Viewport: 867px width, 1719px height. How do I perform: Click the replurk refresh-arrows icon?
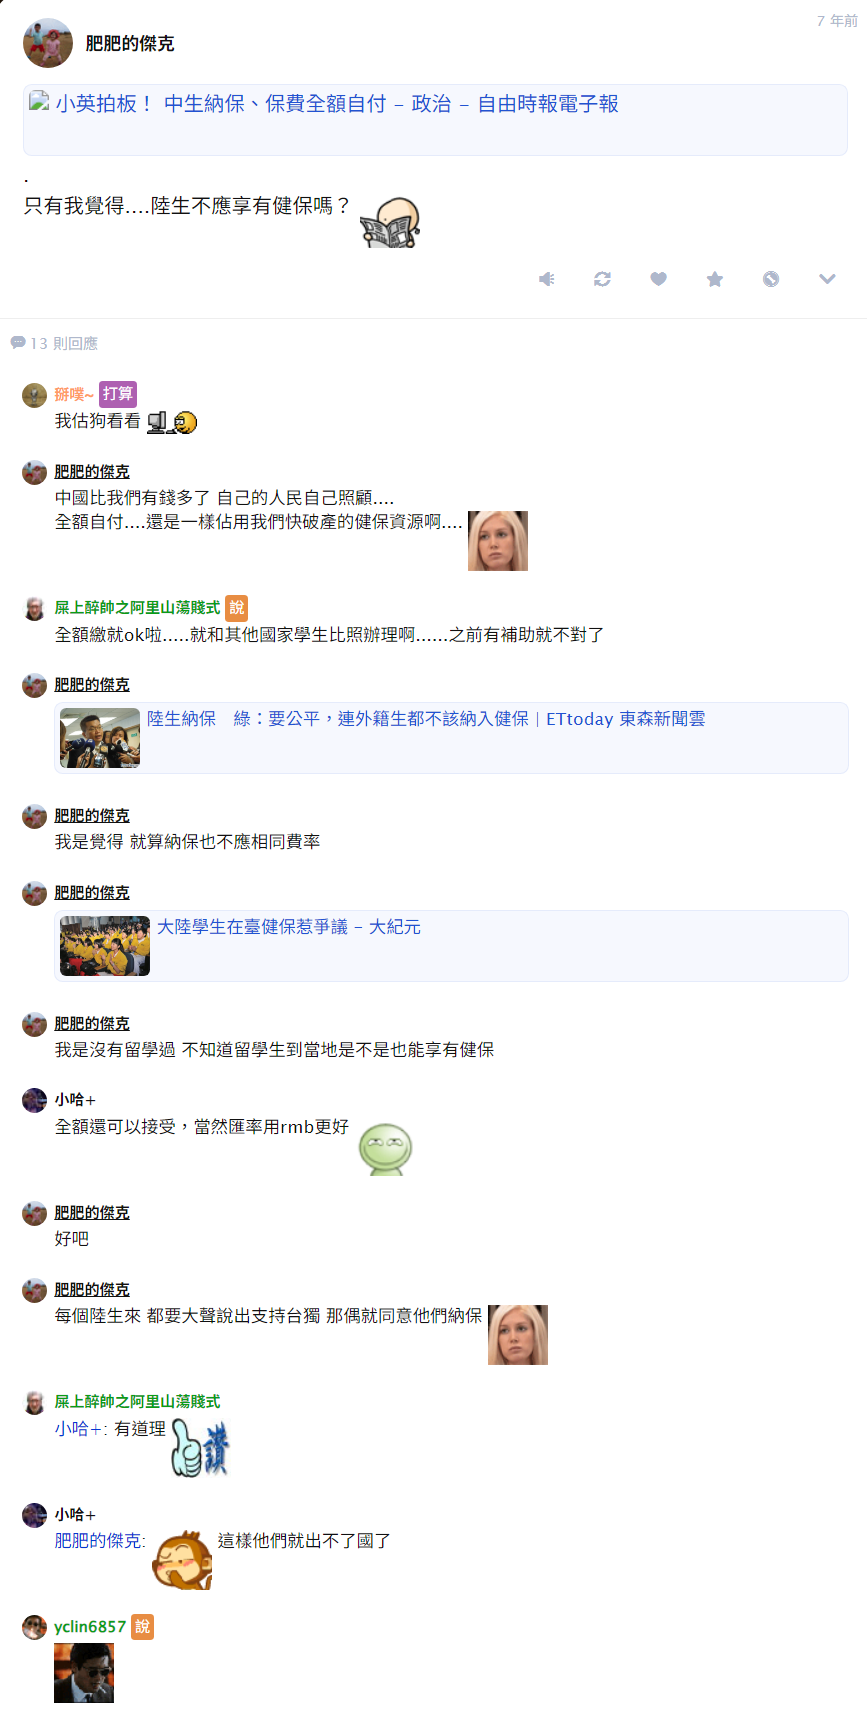coord(602,279)
